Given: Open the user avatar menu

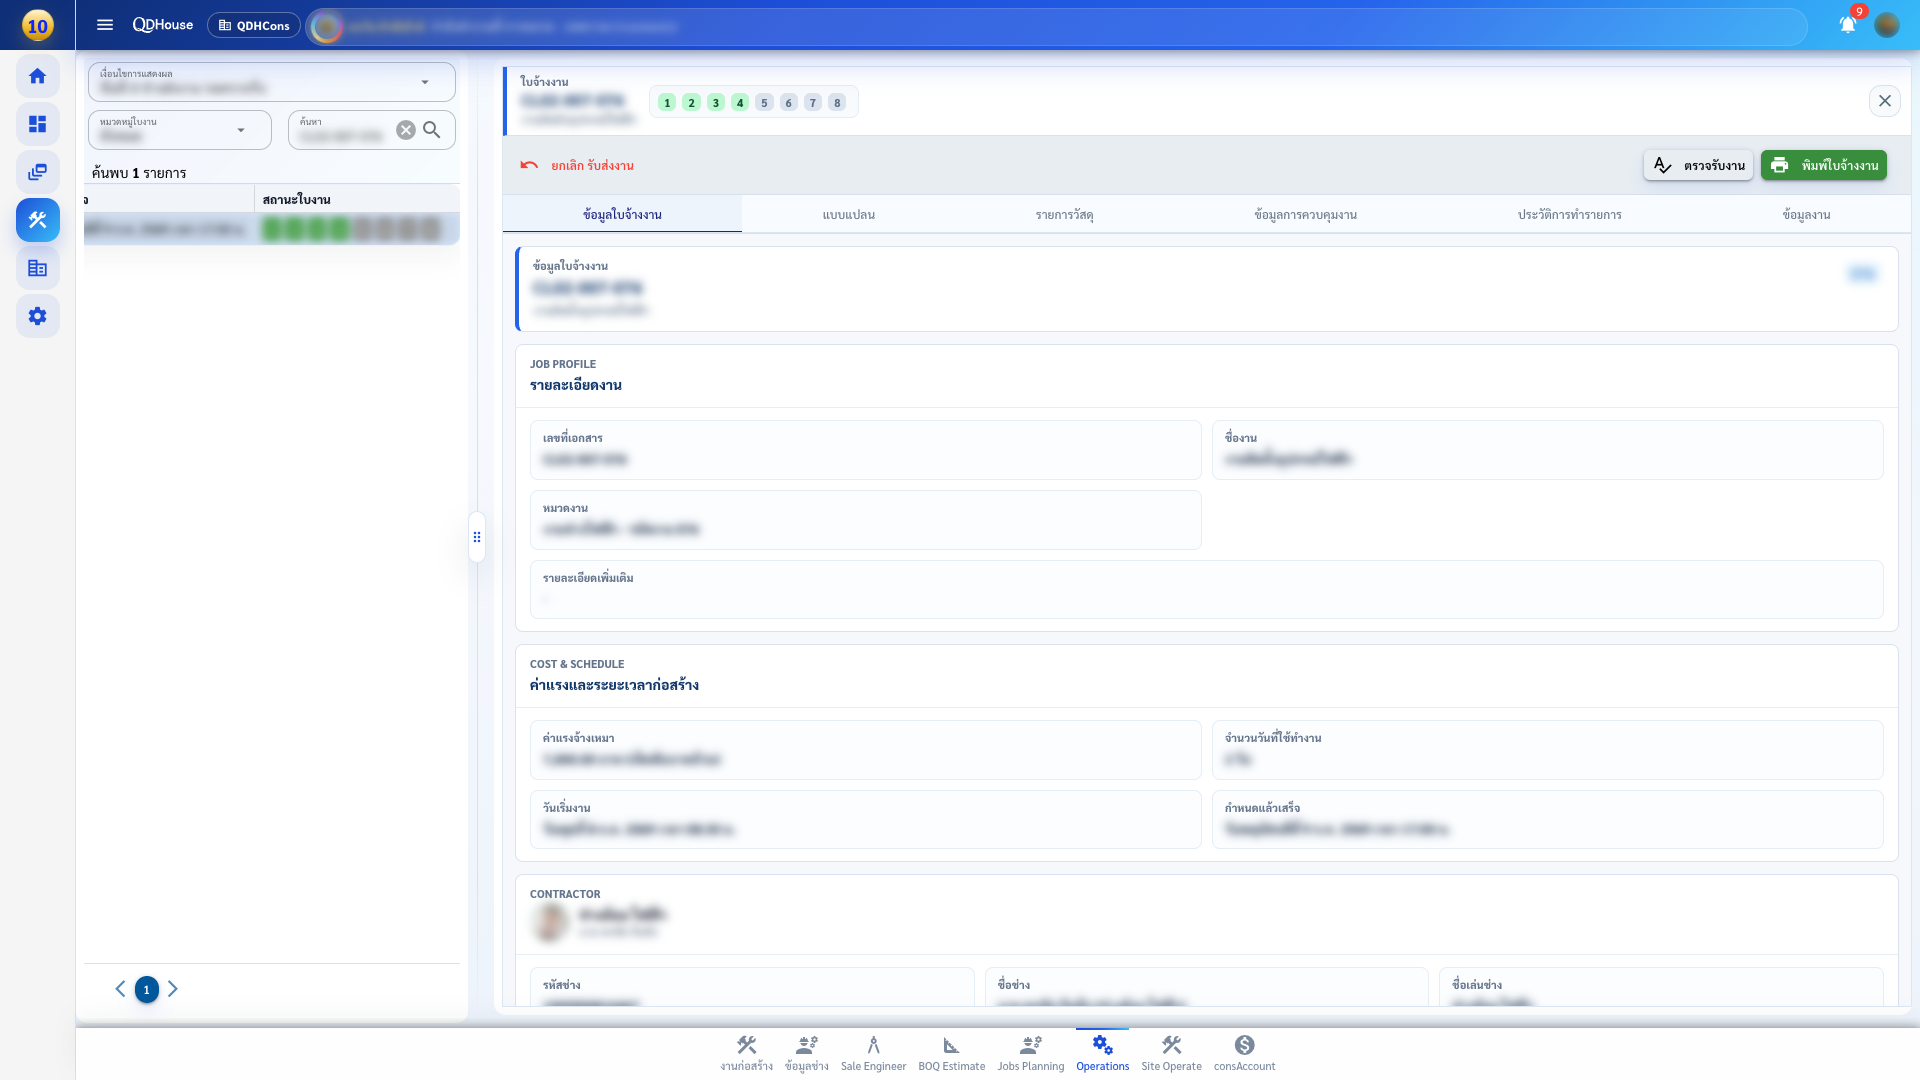Looking at the screenshot, I should pos(1887,25).
